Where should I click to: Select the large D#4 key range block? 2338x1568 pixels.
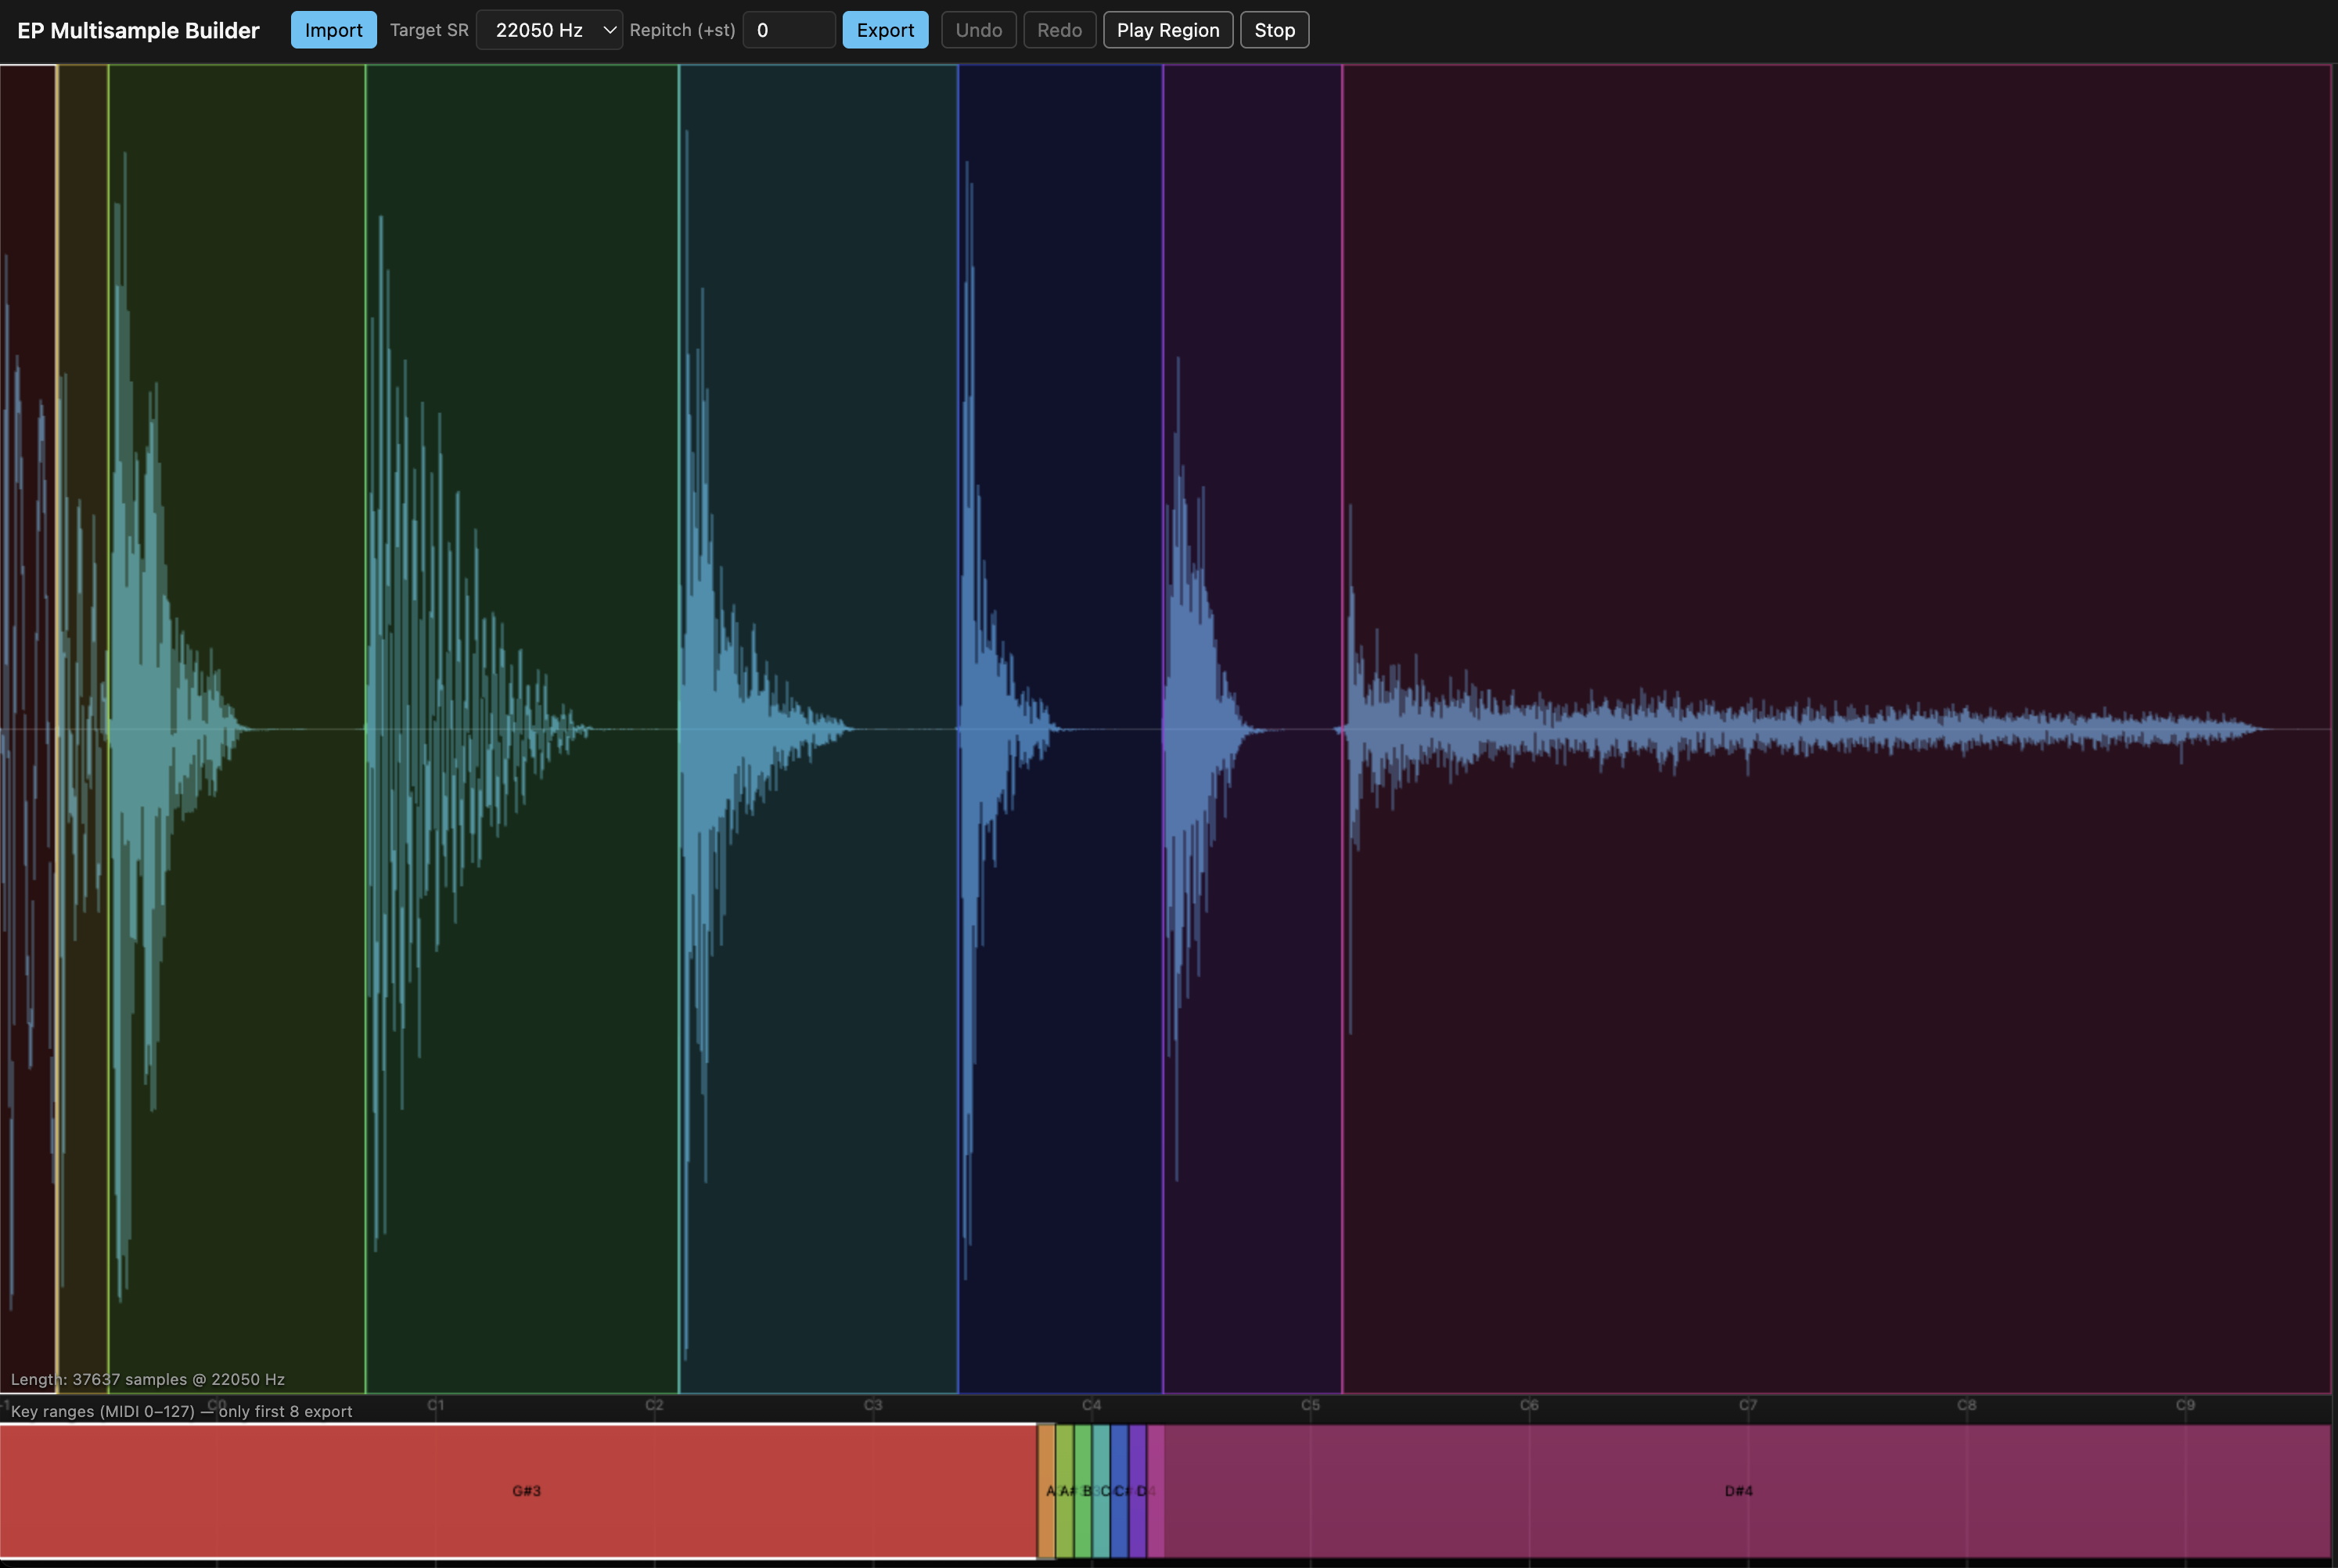coord(1738,1490)
